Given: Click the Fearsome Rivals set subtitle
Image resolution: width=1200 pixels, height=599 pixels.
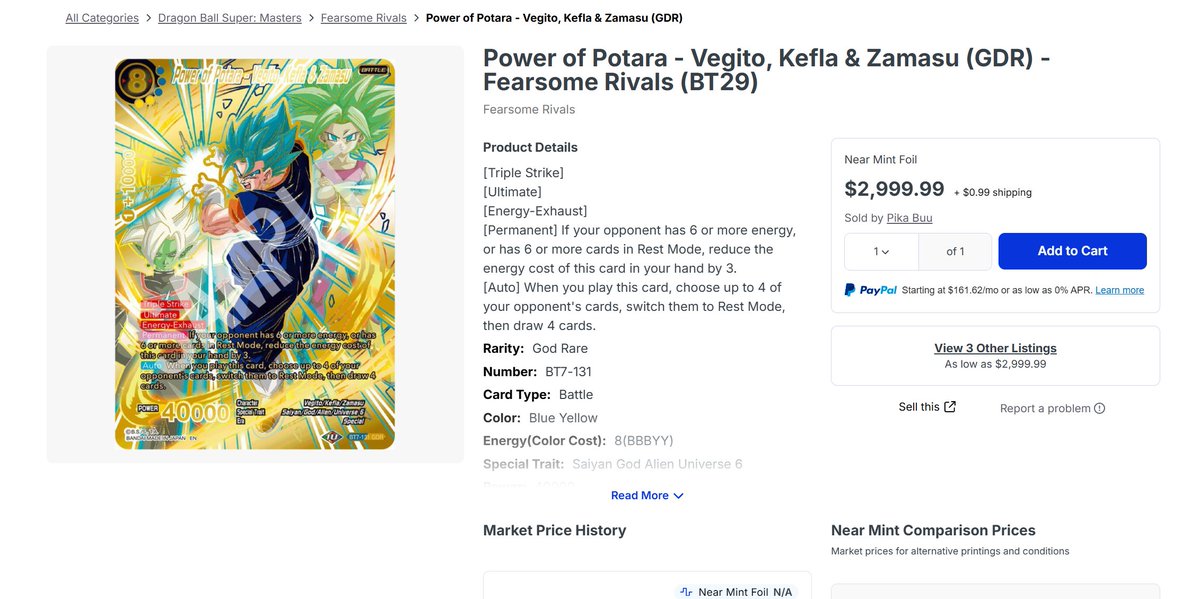Looking at the screenshot, I should click(529, 109).
